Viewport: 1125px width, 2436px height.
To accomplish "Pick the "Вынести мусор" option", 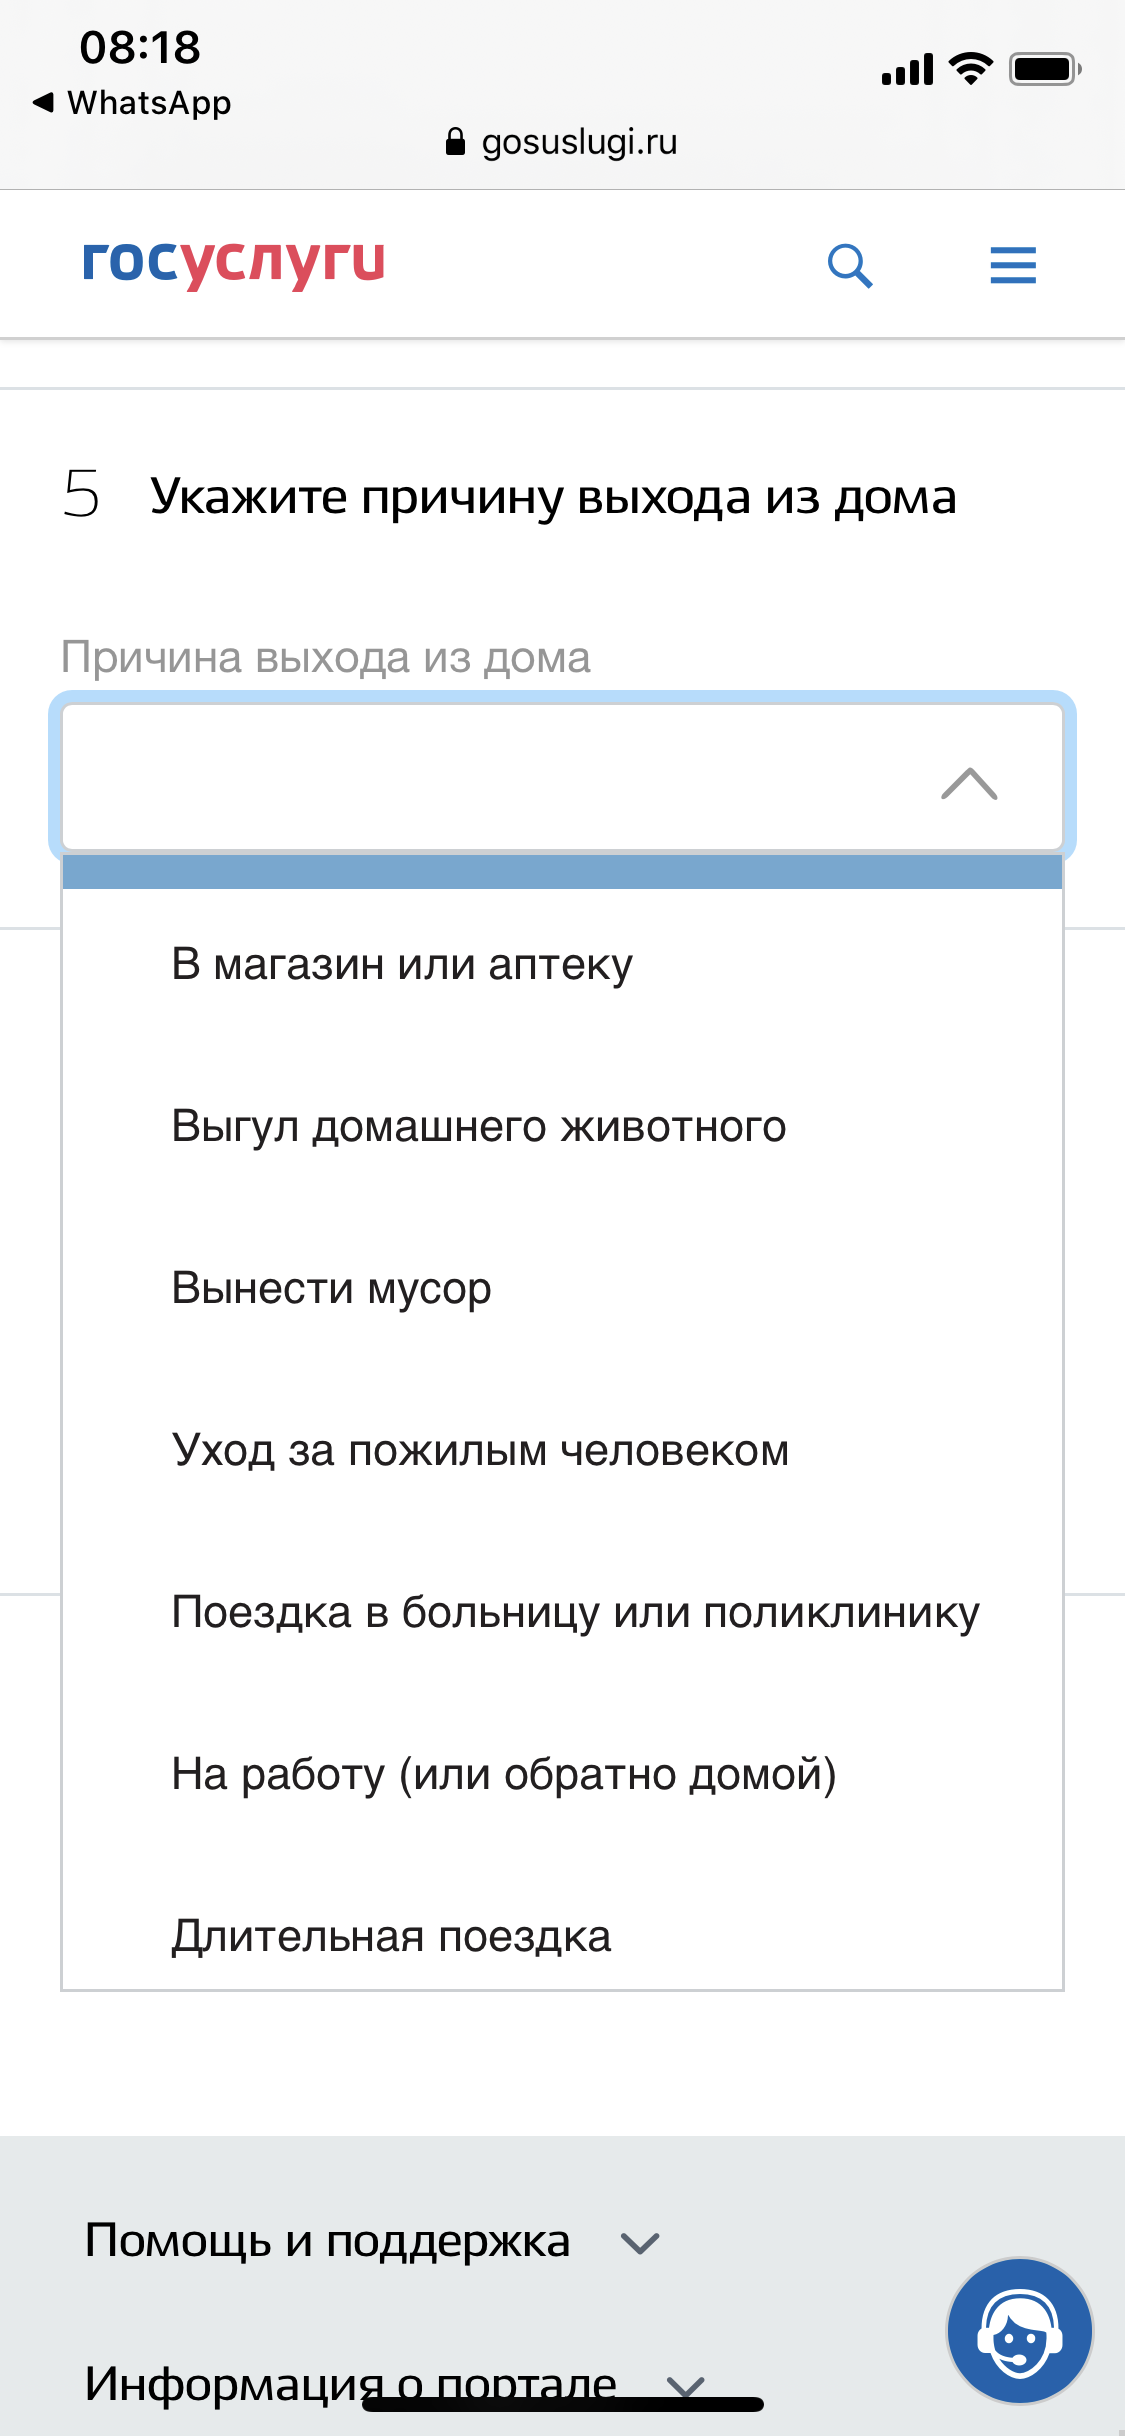I will (x=331, y=1289).
